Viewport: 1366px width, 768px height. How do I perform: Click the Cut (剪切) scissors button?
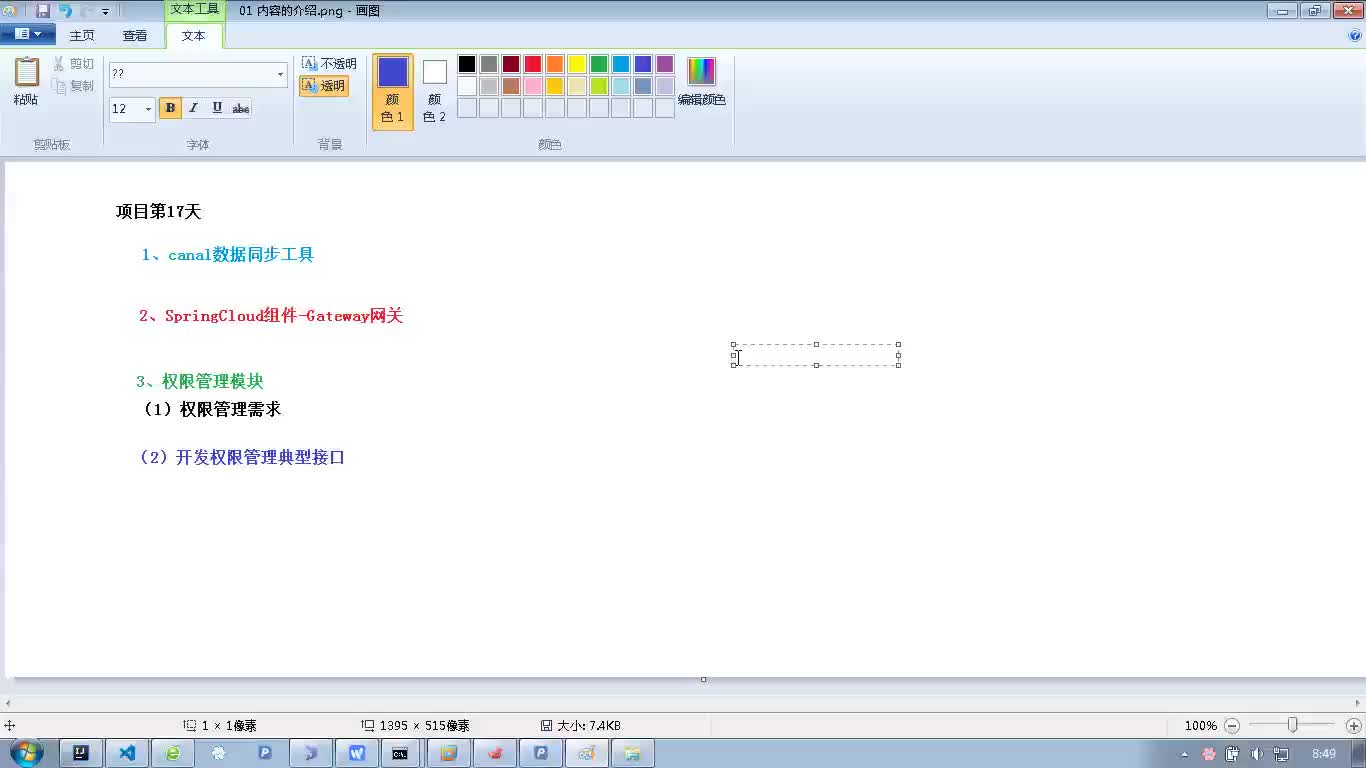pyautogui.click(x=74, y=64)
